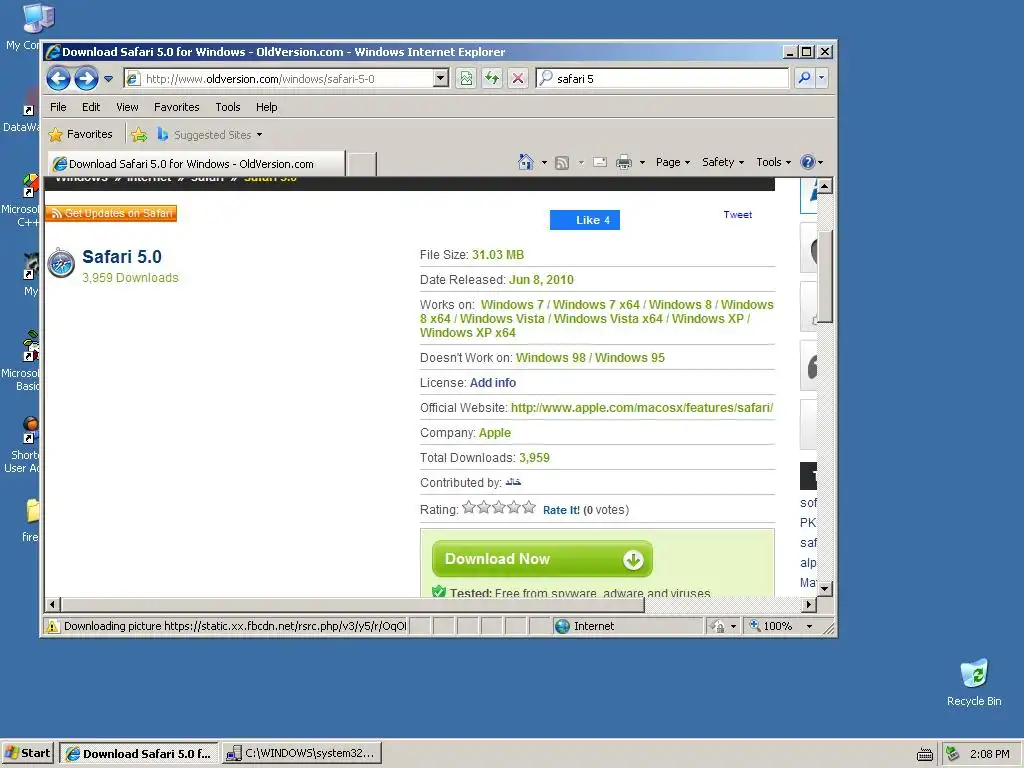Image resolution: width=1024 pixels, height=768 pixels.
Task: Open the recent pages dropdown arrow
Action: 108,79
